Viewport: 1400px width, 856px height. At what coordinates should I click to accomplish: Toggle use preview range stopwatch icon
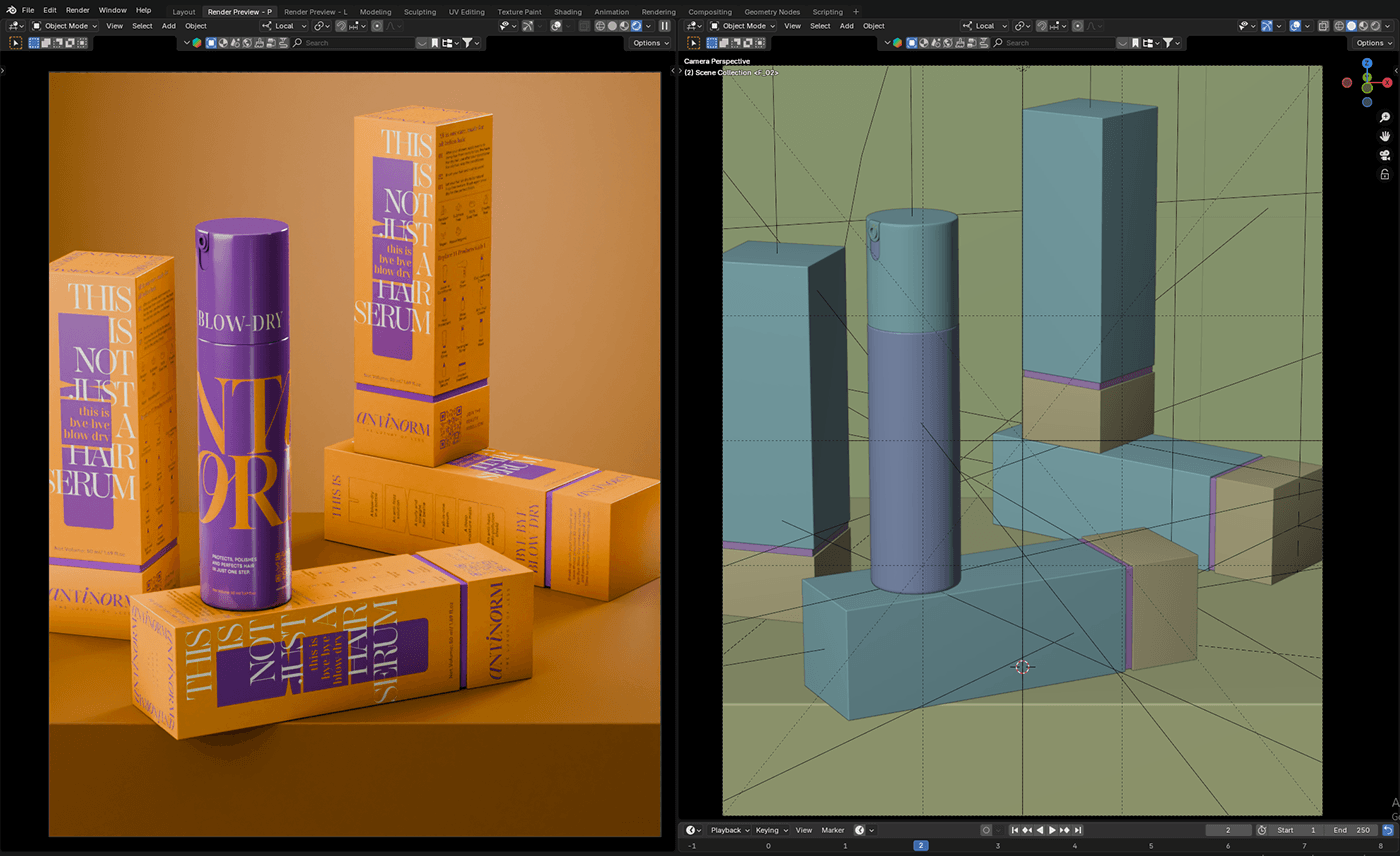pyautogui.click(x=1261, y=830)
